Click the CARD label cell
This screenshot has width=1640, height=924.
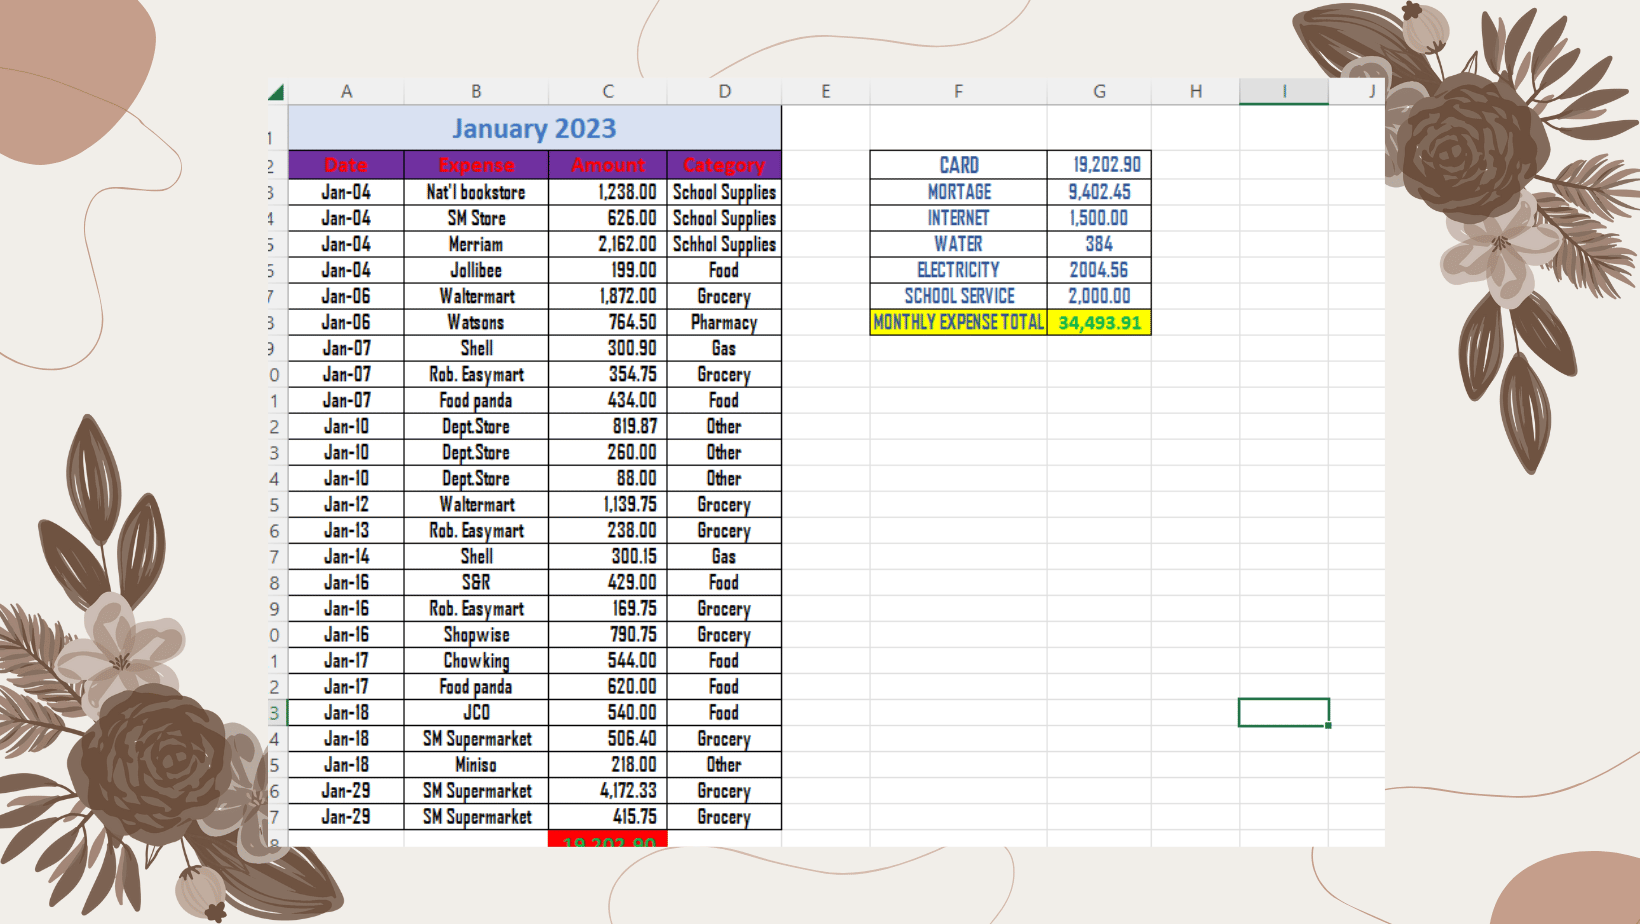coord(958,165)
